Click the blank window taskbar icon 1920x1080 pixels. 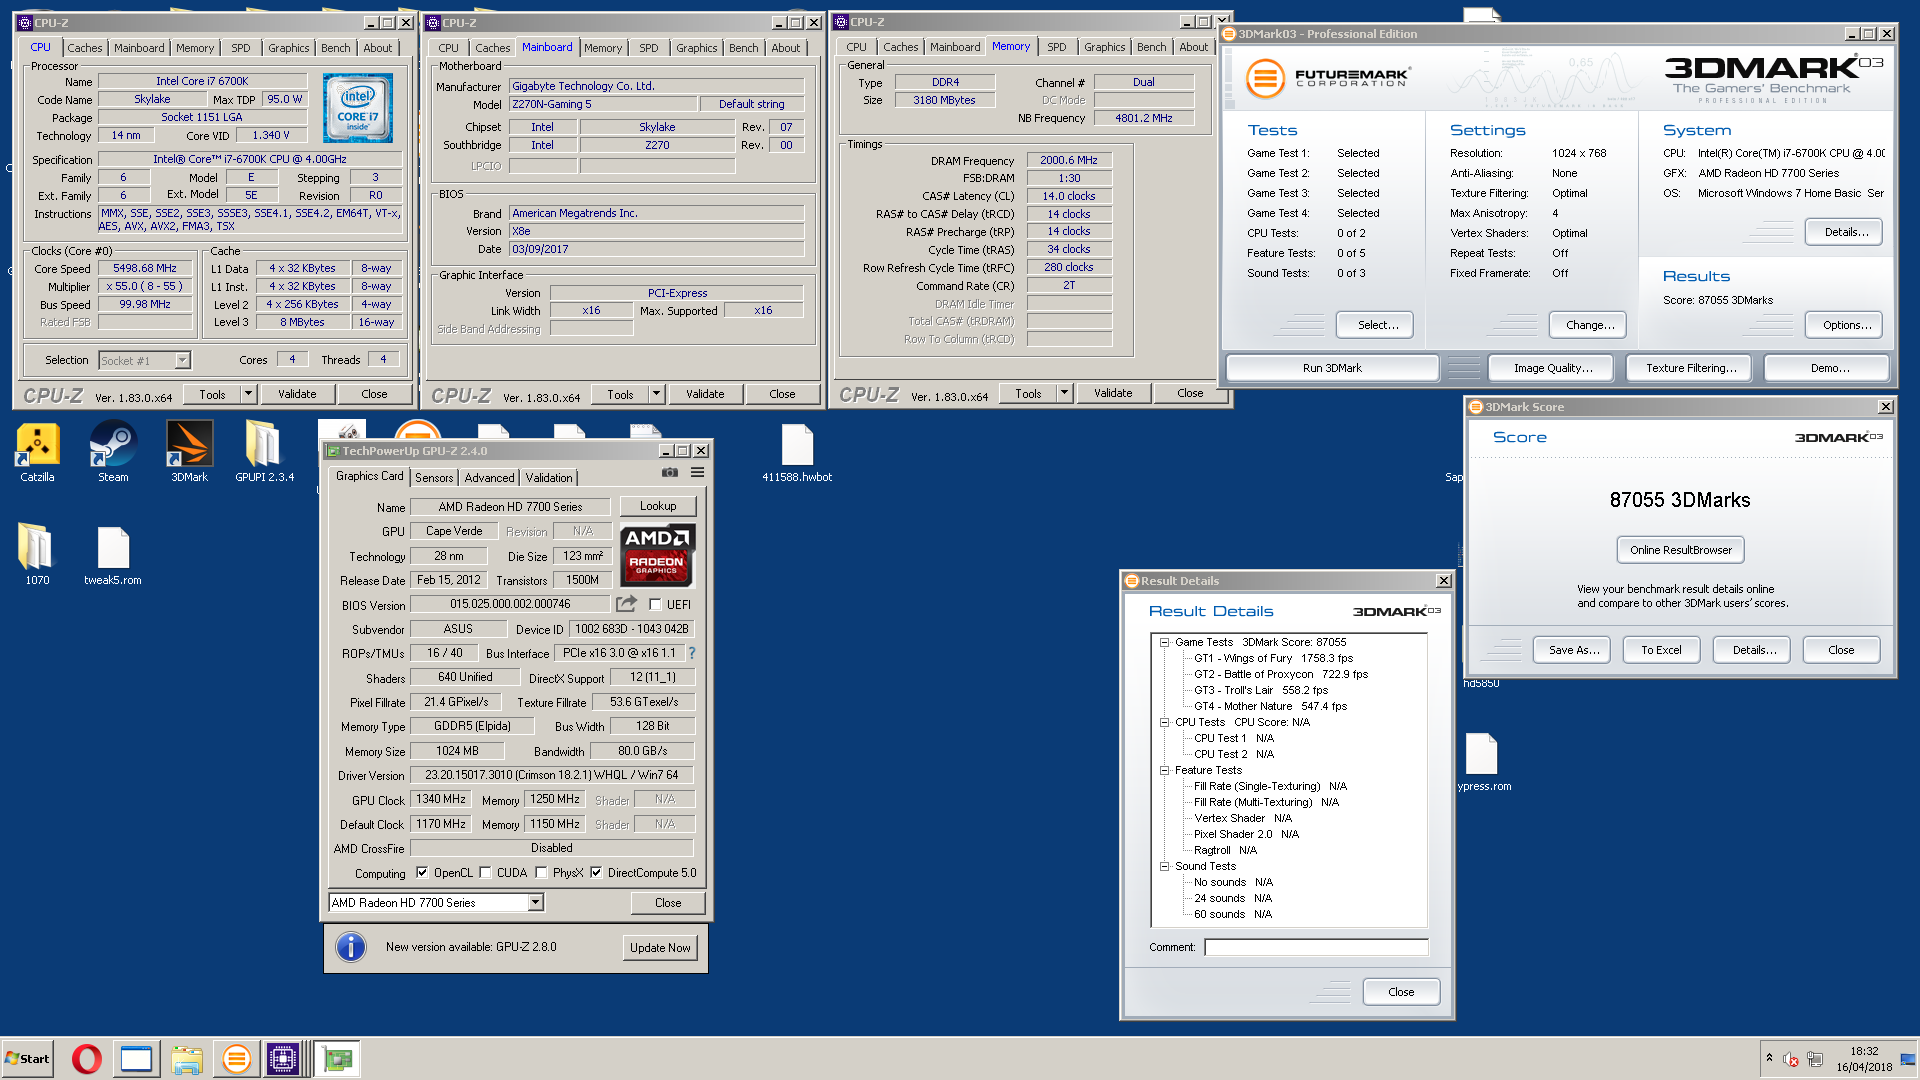tap(136, 1058)
